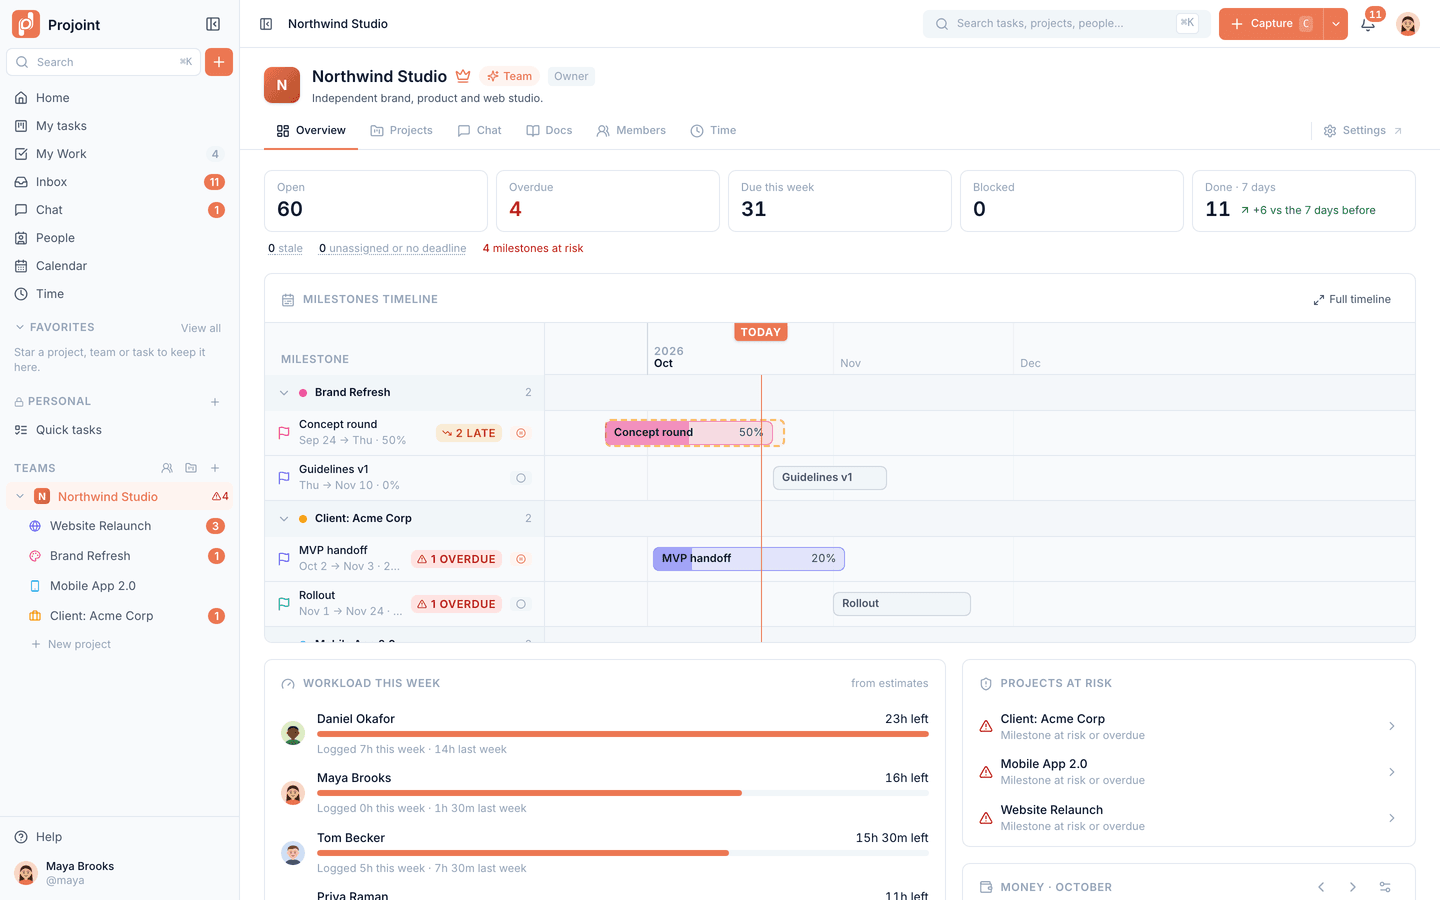The height and width of the screenshot is (900, 1440).
Task: Focus the top search tasks, projects, people field
Action: pyautogui.click(x=1066, y=24)
